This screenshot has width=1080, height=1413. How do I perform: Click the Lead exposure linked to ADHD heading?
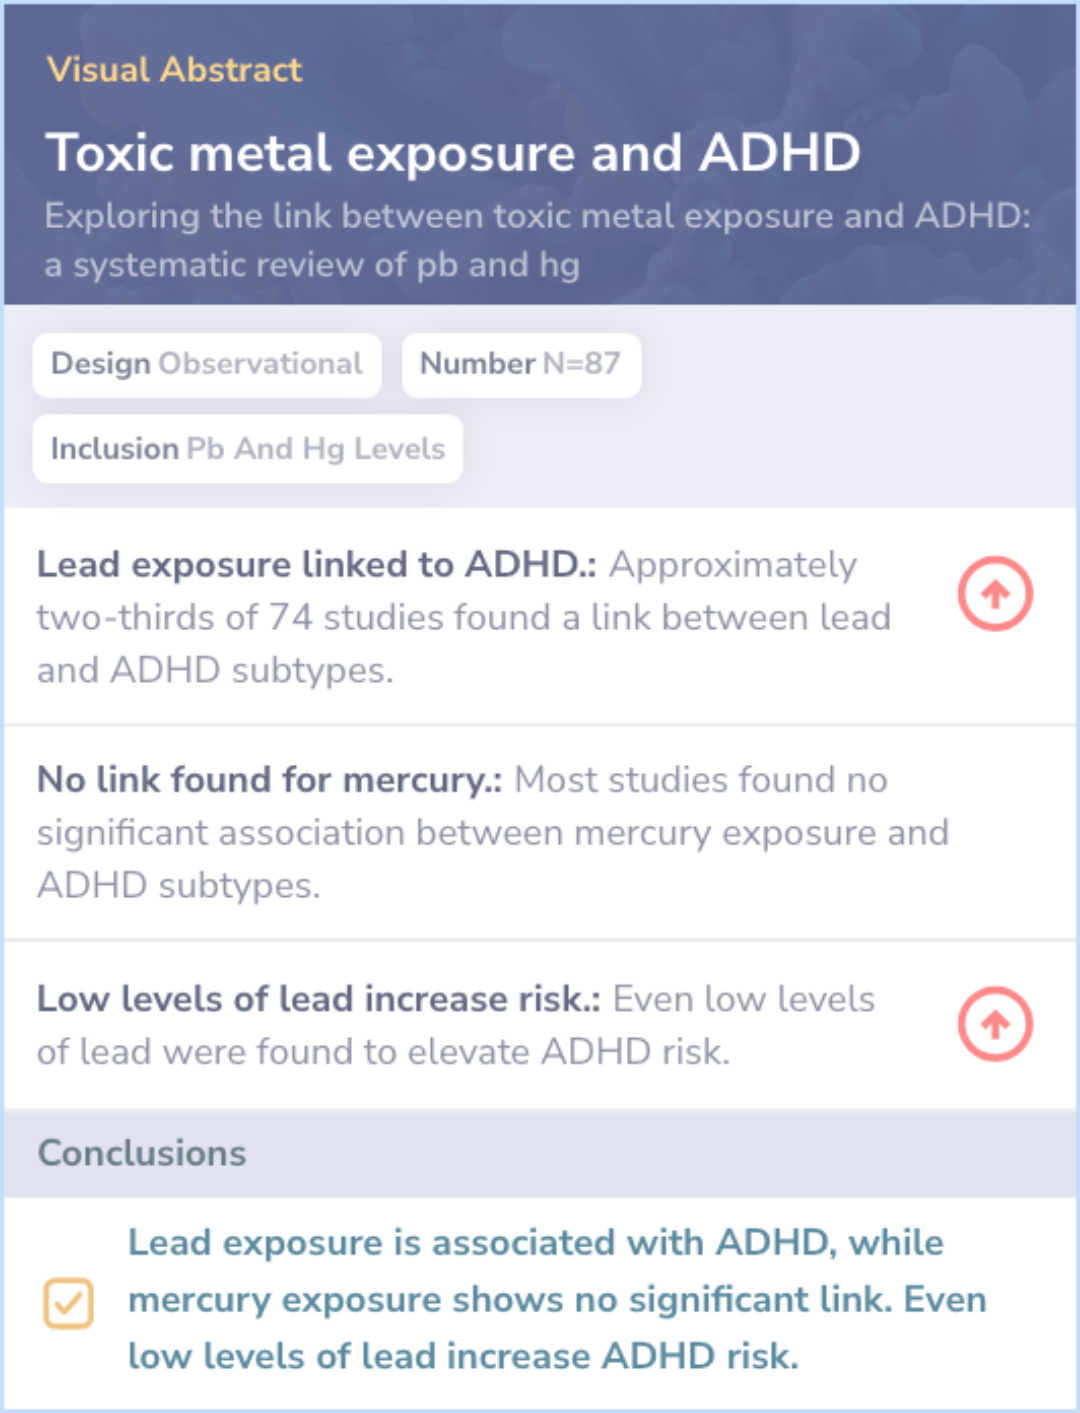(317, 565)
